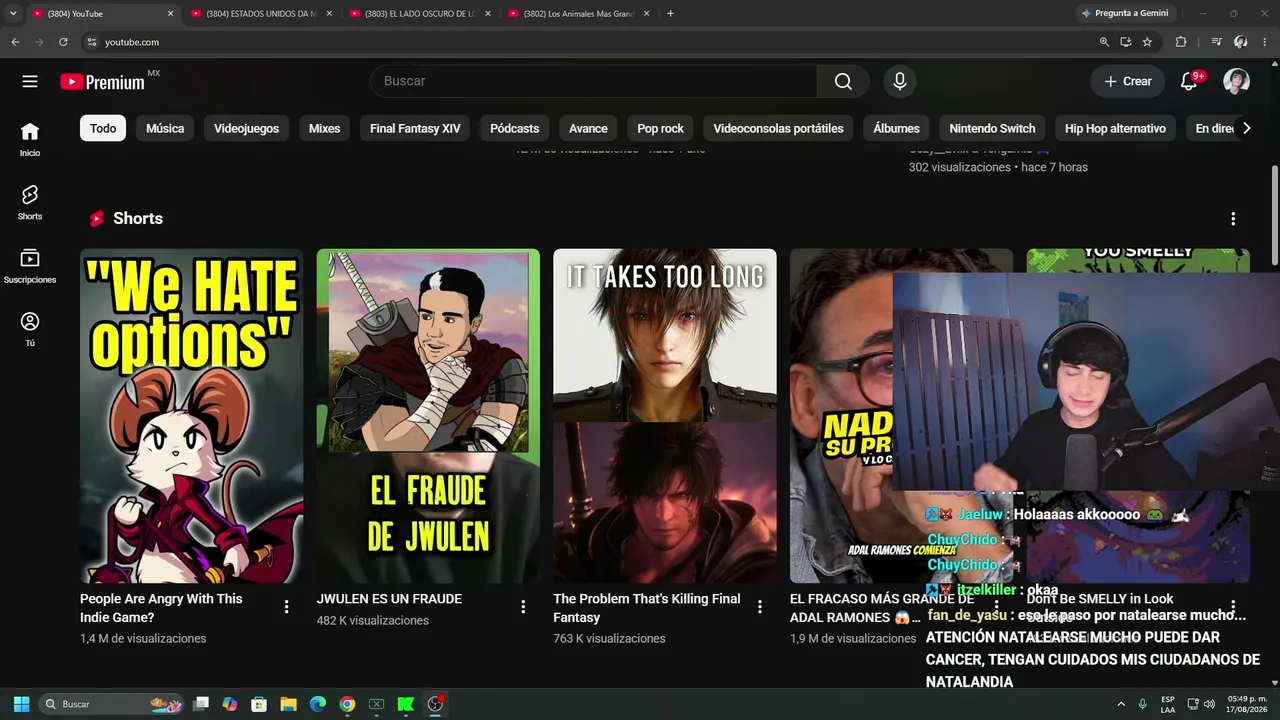Launch Microsoft Edge from the taskbar

click(317, 704)
